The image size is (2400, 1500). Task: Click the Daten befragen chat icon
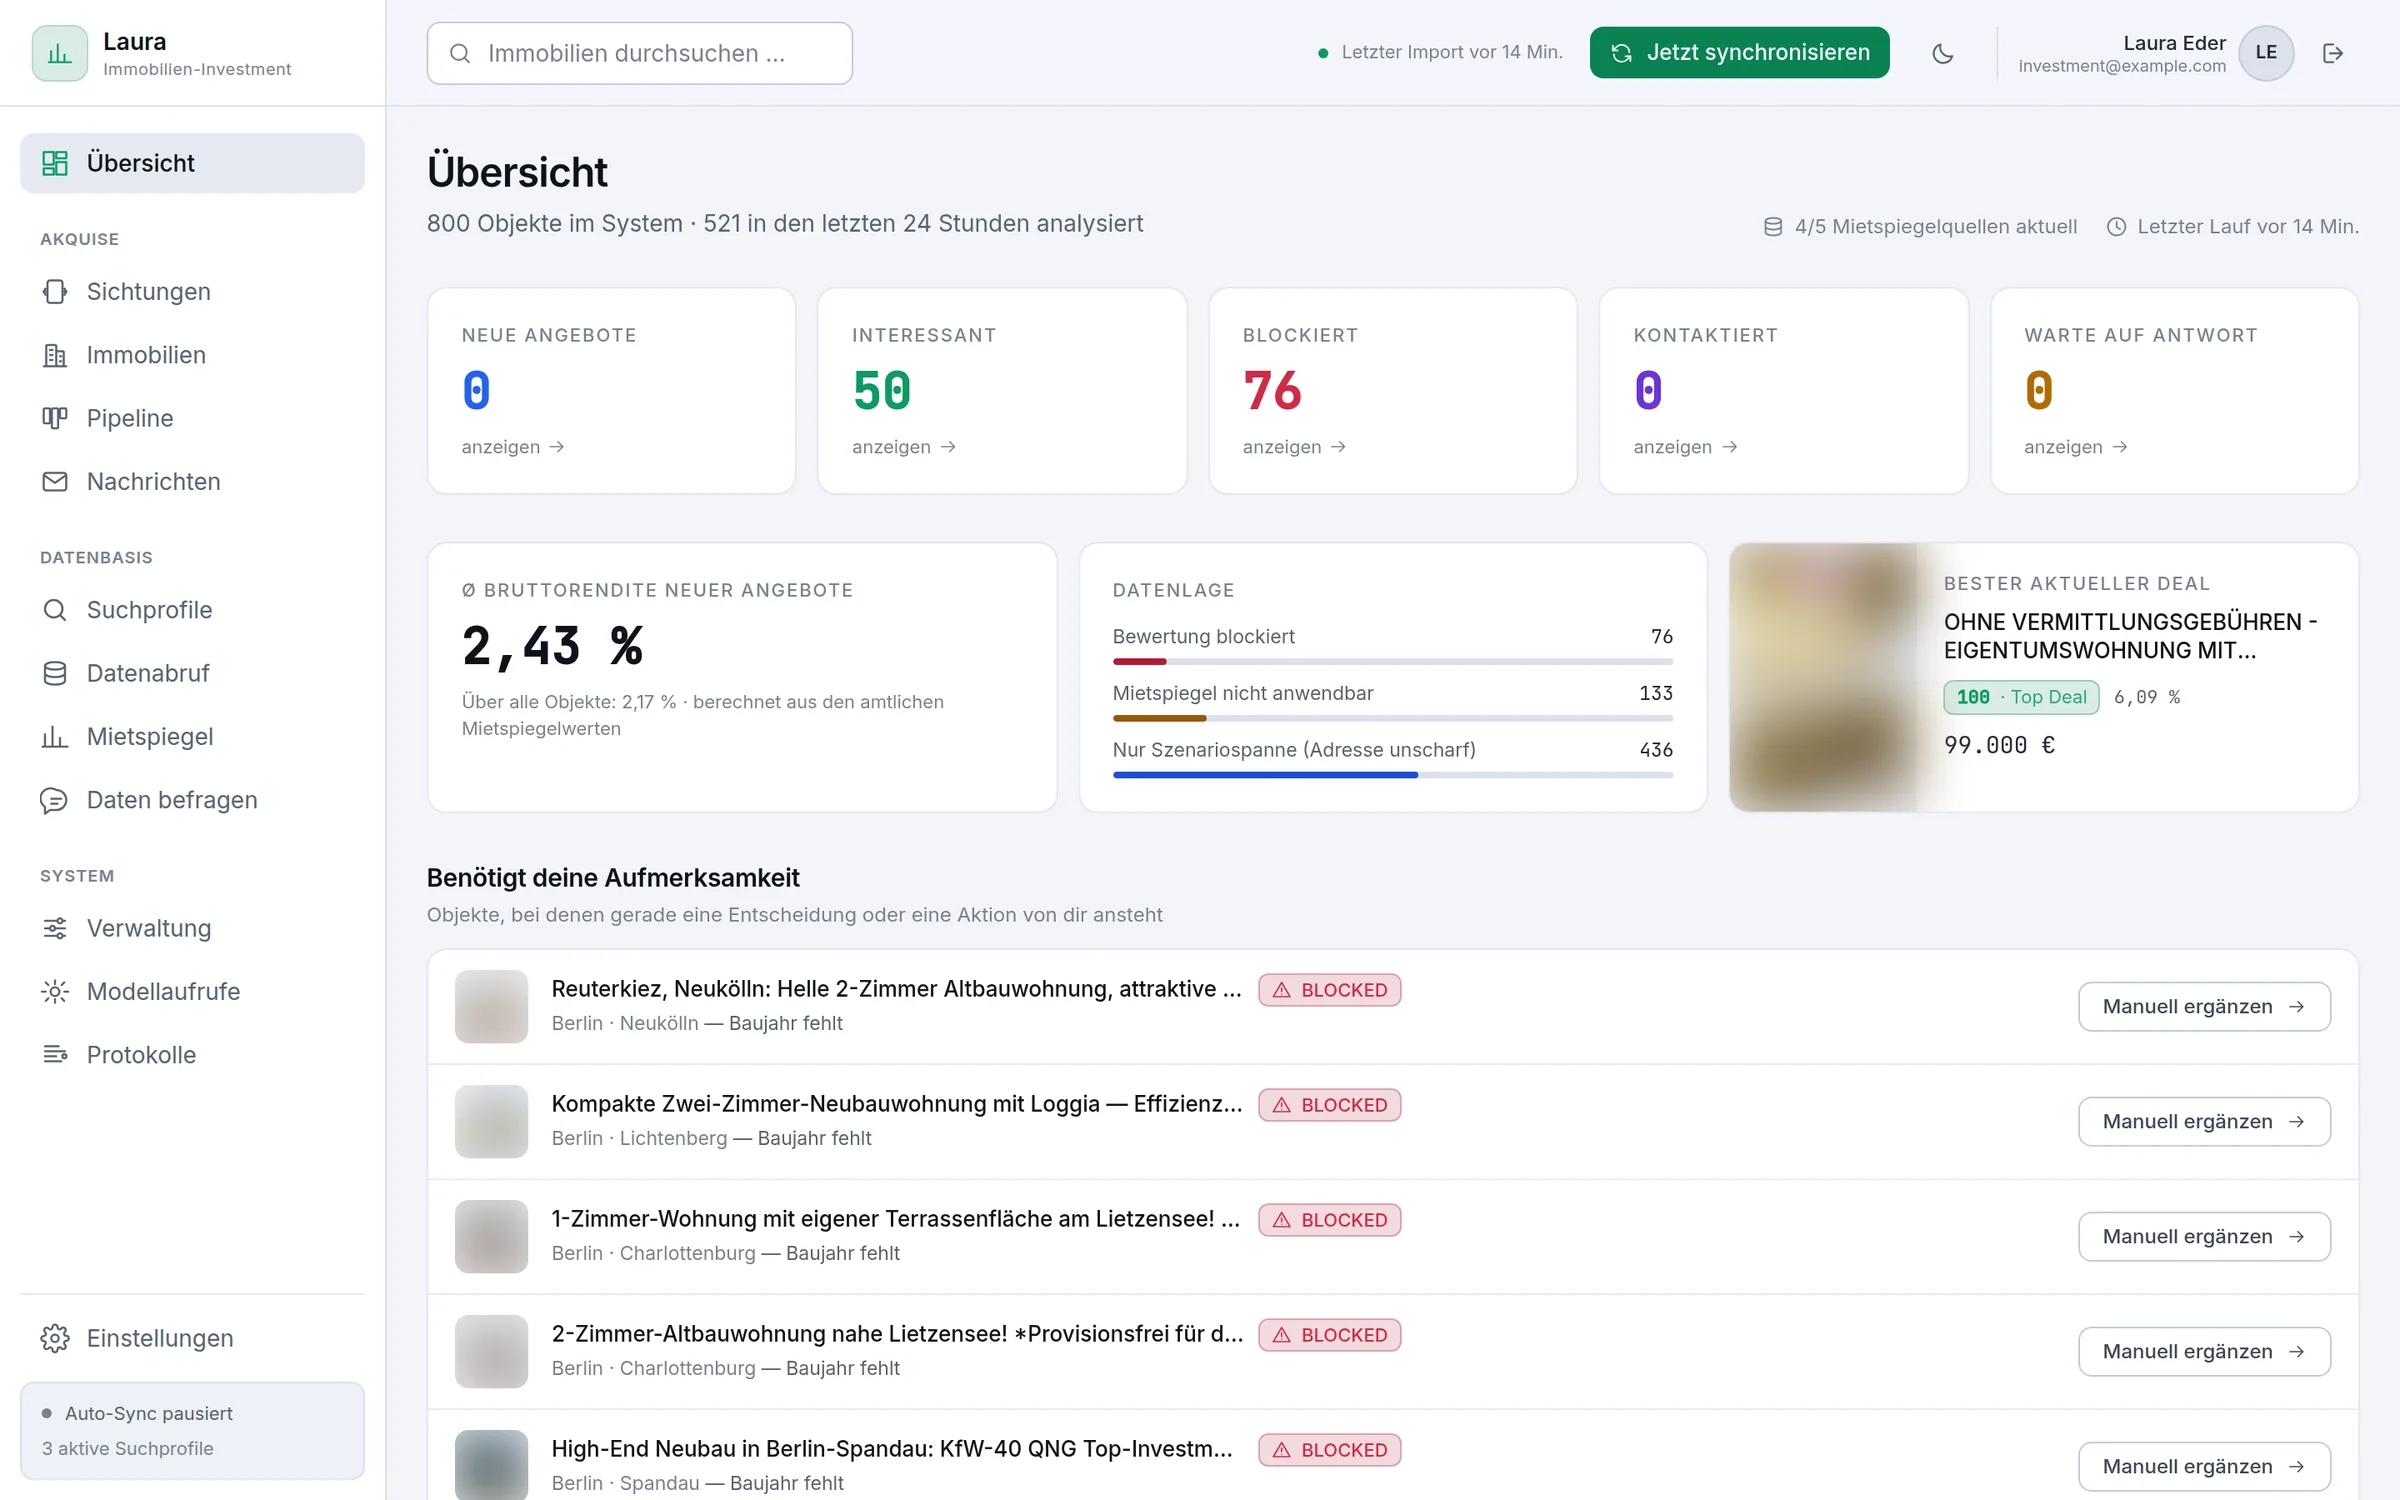click(x=55, y=800)
